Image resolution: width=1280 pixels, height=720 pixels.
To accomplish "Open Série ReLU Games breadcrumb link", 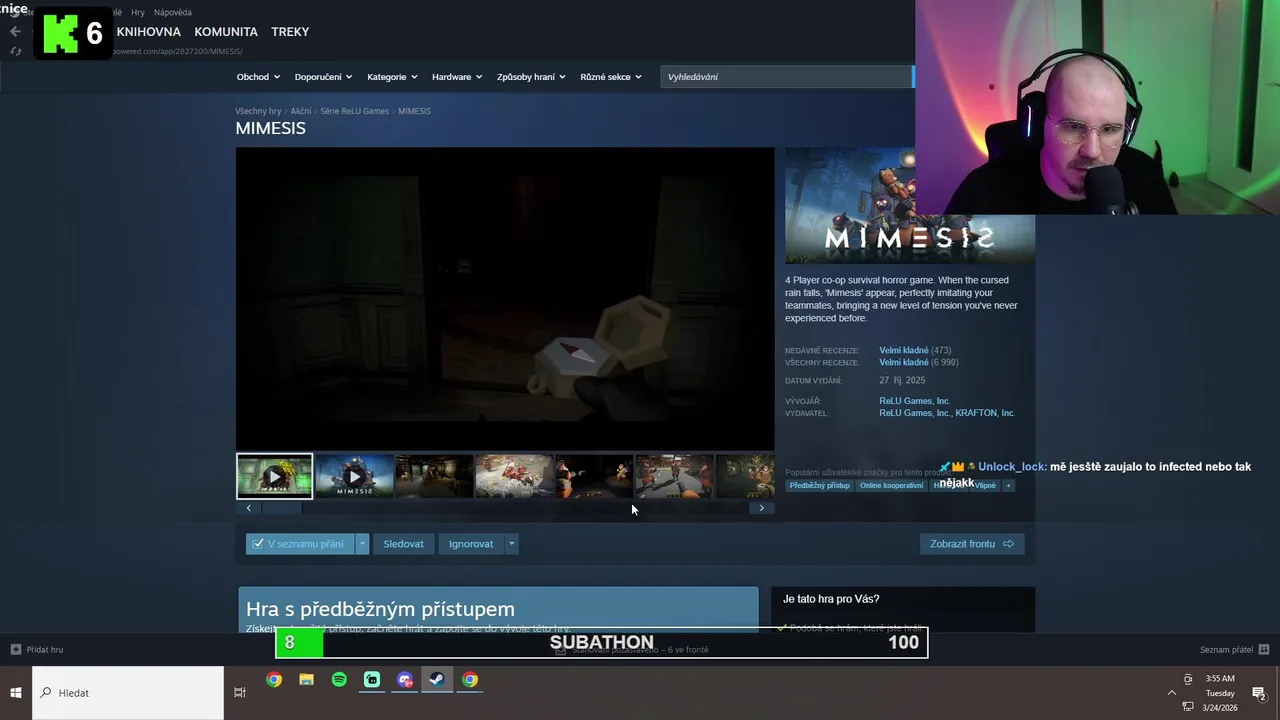I will tap(355, 111).
